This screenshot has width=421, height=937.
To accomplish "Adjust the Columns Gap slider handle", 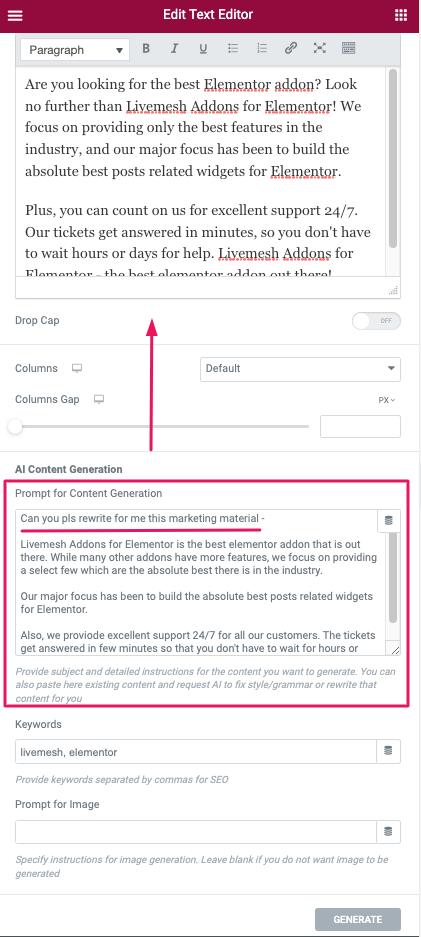I will click(x=15, y=427).
